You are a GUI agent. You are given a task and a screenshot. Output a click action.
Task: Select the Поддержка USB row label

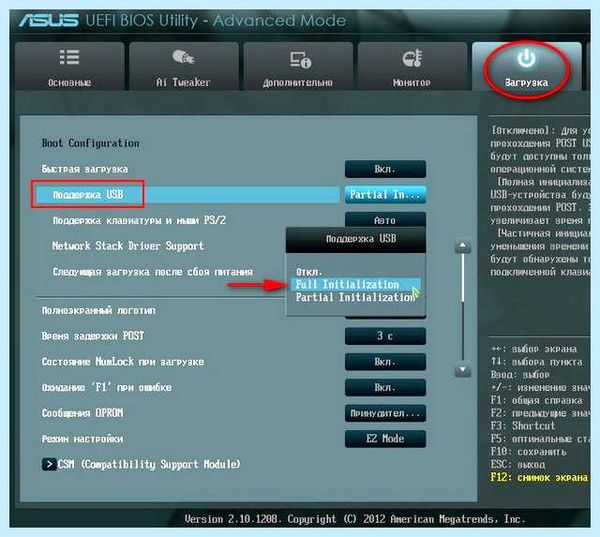88,195
